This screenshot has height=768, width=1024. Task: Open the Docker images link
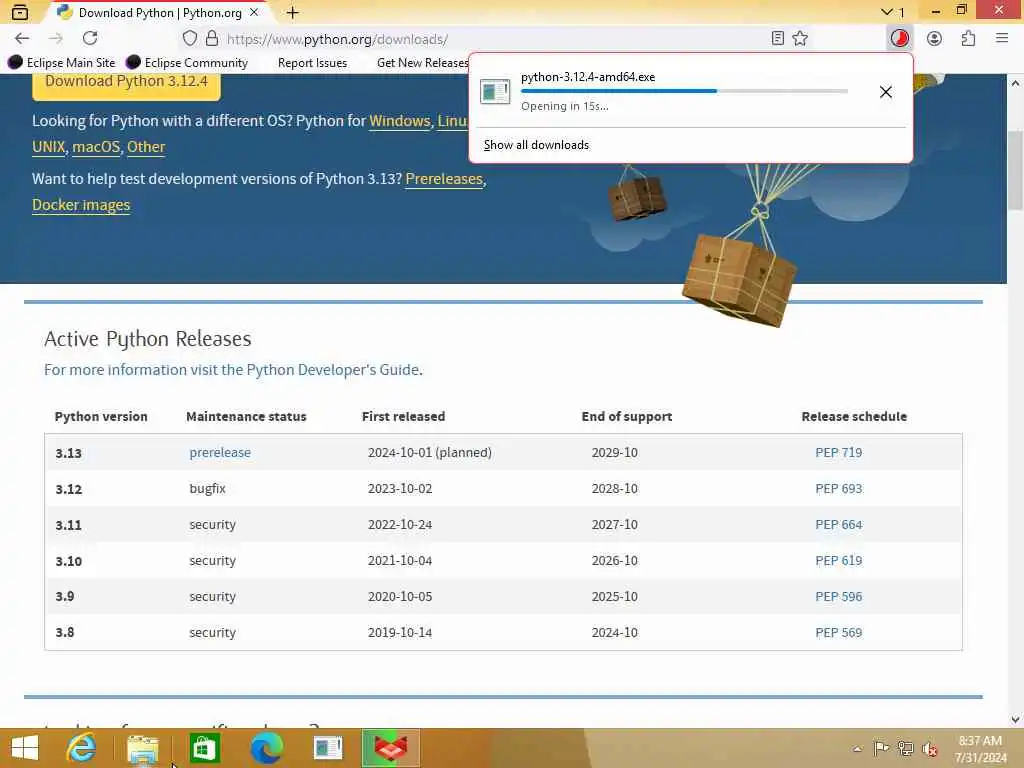[x=81, y=205]
